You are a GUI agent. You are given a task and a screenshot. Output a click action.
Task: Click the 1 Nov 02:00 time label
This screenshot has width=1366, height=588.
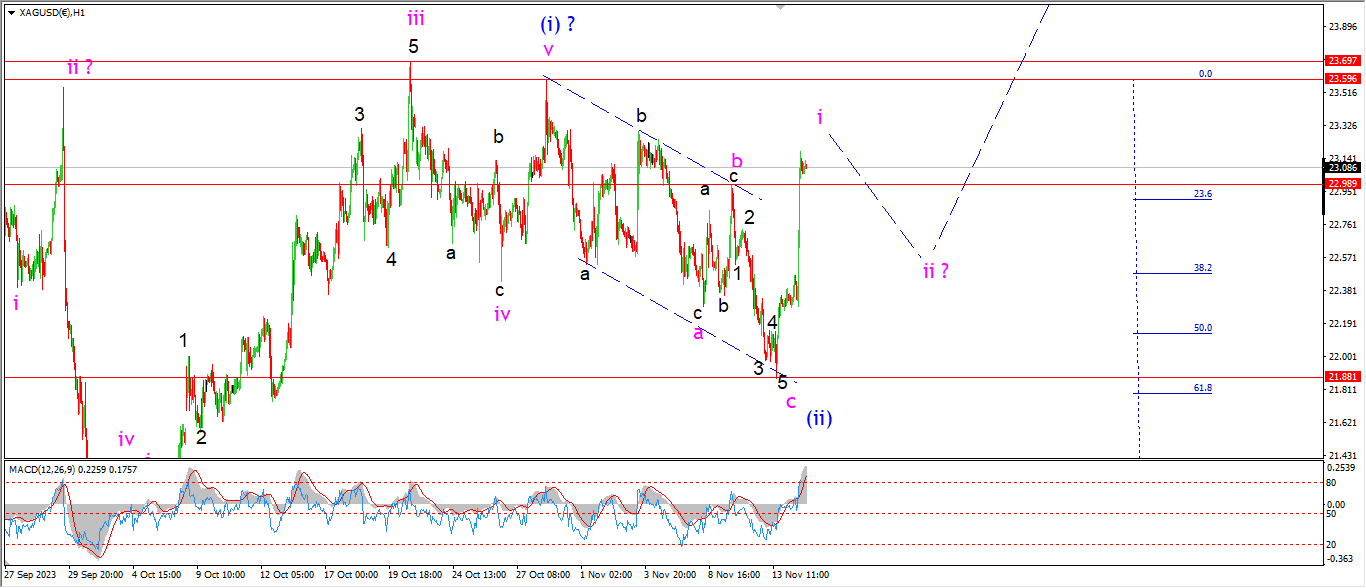tap(607, 575)
